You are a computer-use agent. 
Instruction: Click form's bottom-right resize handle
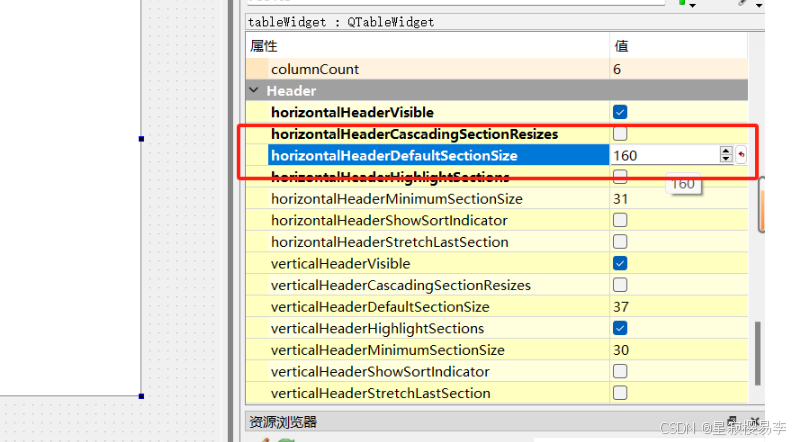pyautogui.click(x=141, y=396)
